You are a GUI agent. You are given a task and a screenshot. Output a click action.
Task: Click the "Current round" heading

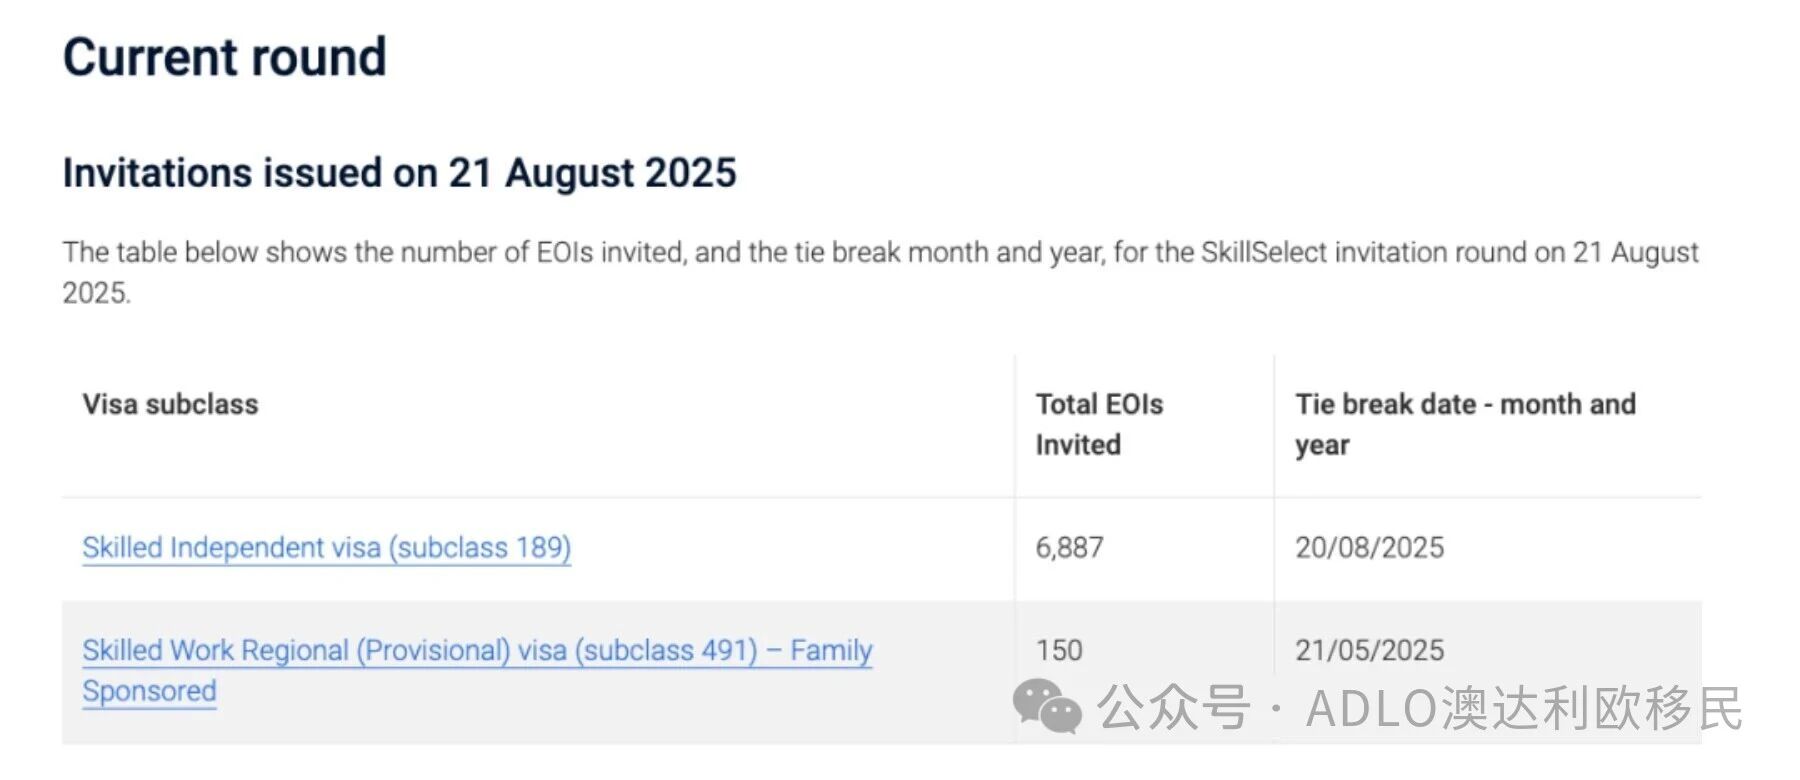tap(224, 57)
